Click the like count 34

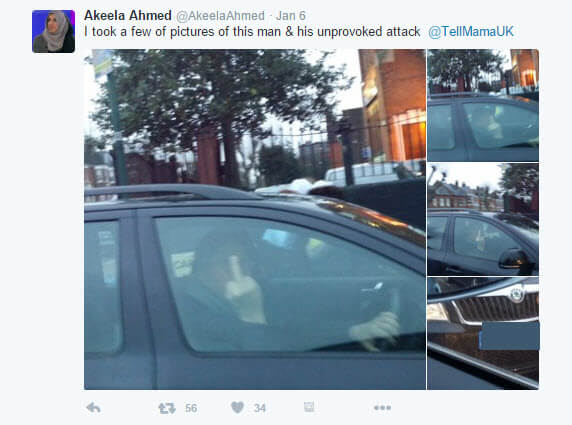pyautogui.click(x=260, y=408)
